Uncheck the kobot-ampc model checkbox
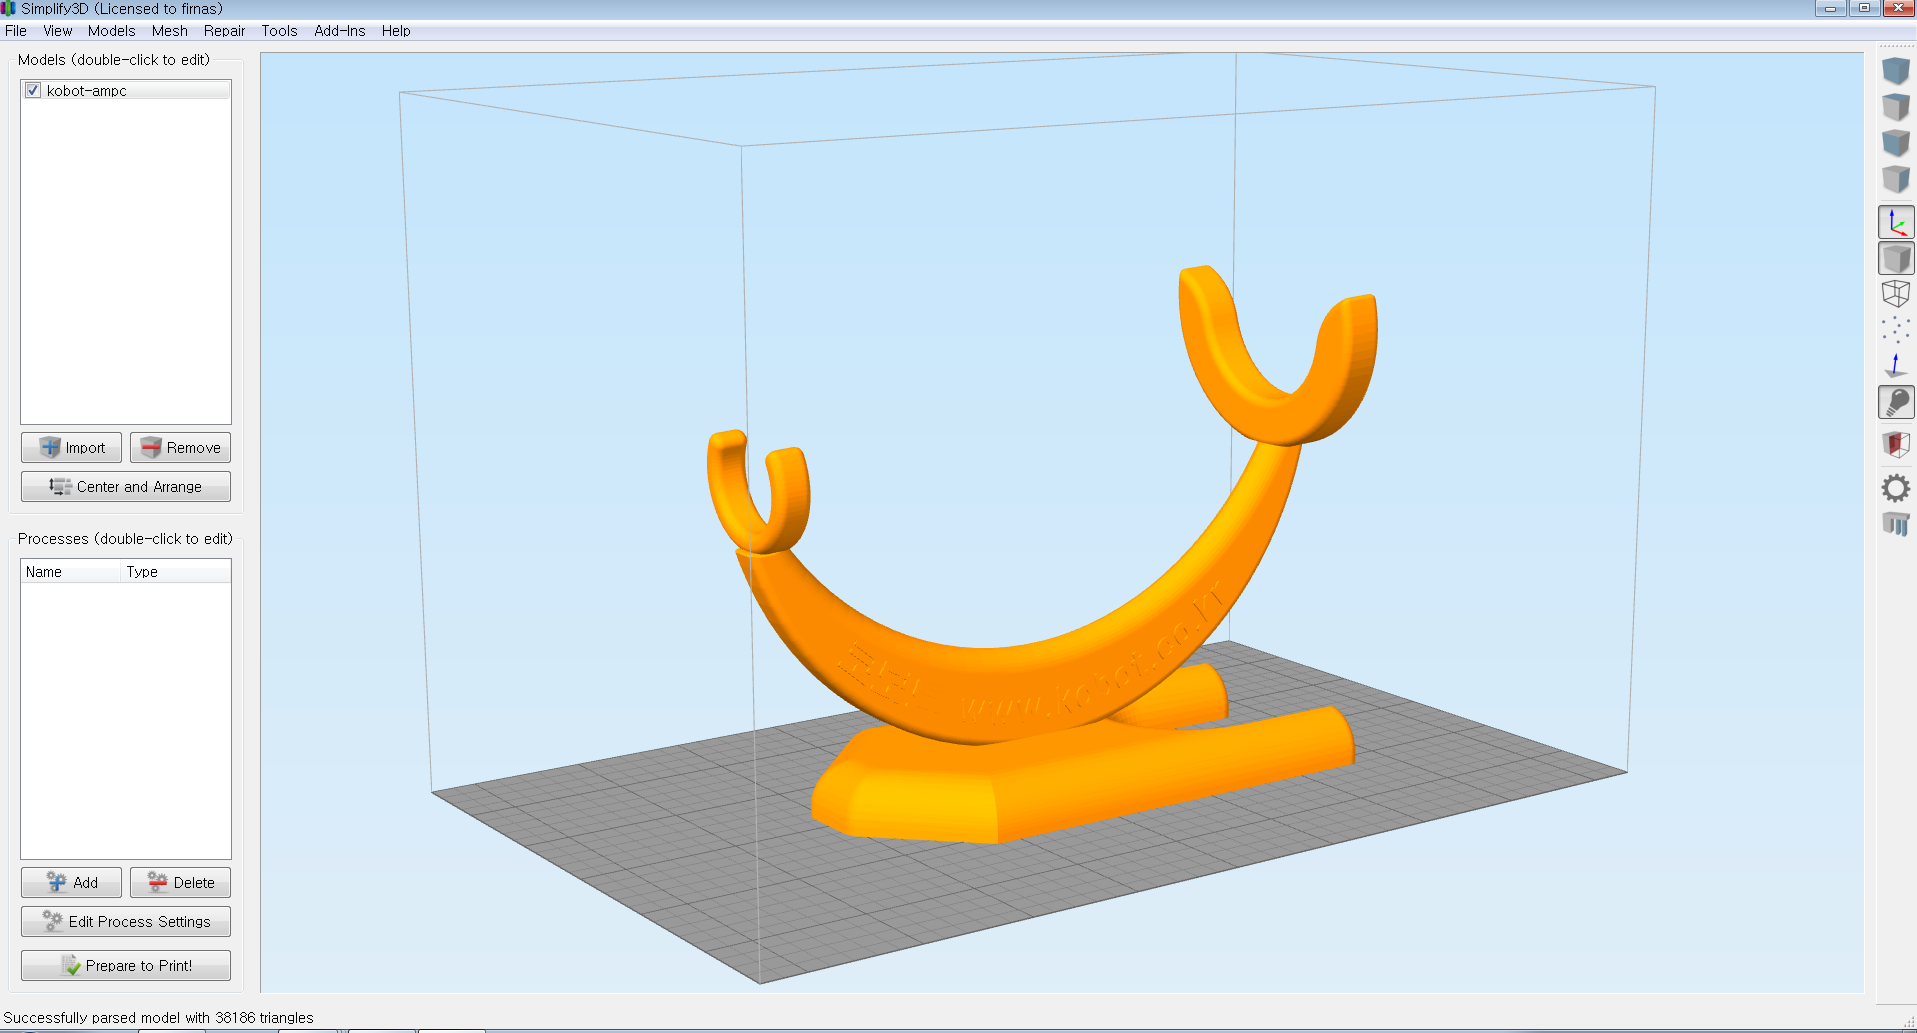Viewport: 1917px width, 1033px height. [x=33, y=90]
